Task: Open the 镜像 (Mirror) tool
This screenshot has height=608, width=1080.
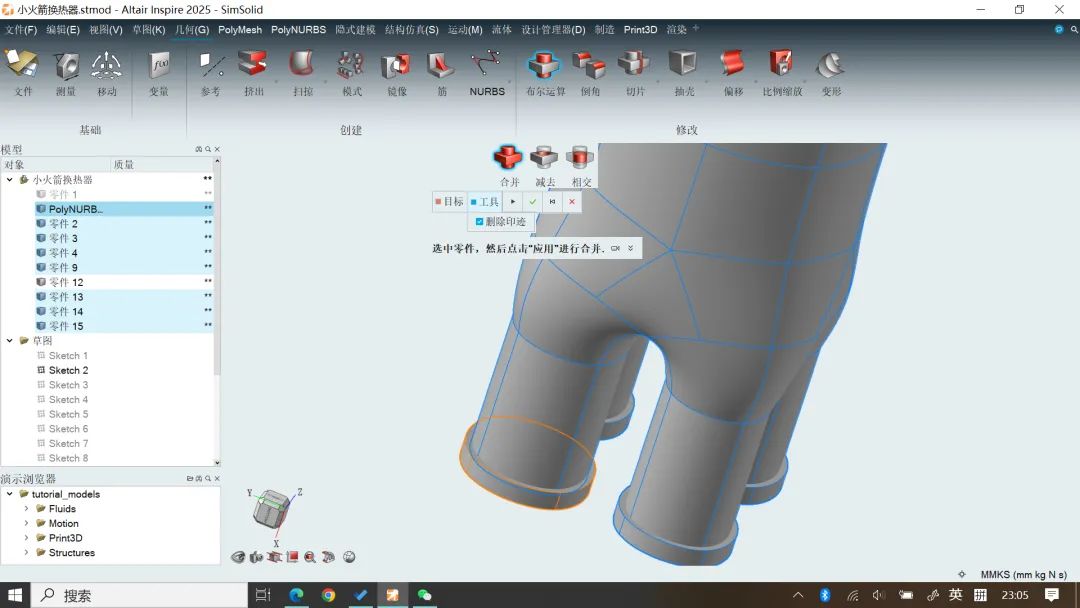Action: 396,67
